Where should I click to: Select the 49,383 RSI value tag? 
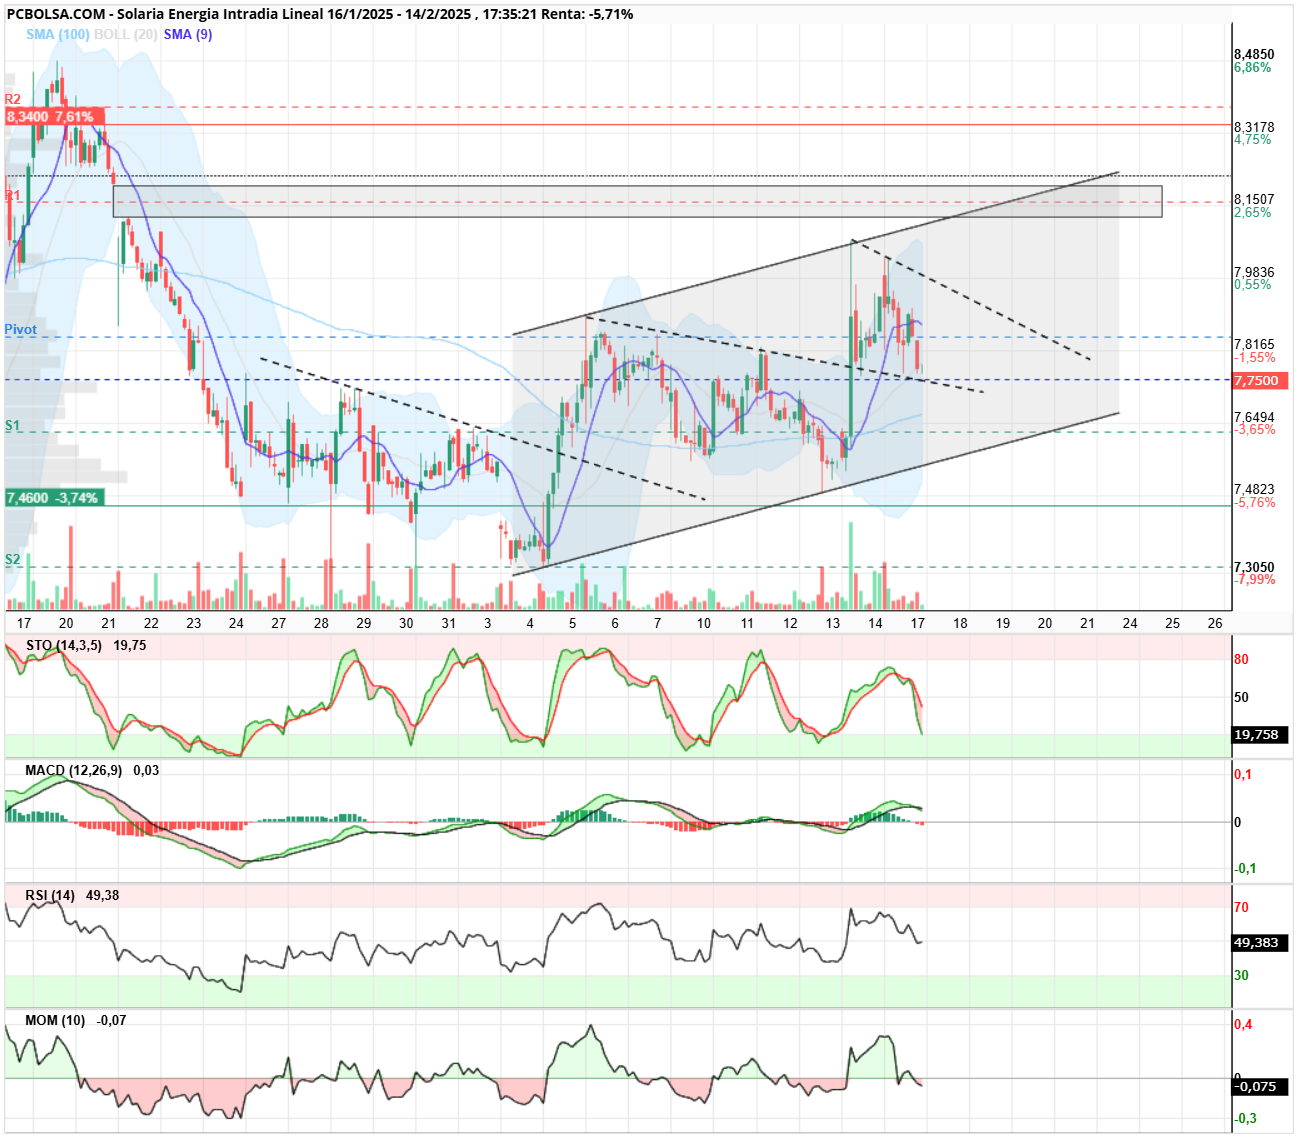pyautogui.click(x=1260, y=943)
